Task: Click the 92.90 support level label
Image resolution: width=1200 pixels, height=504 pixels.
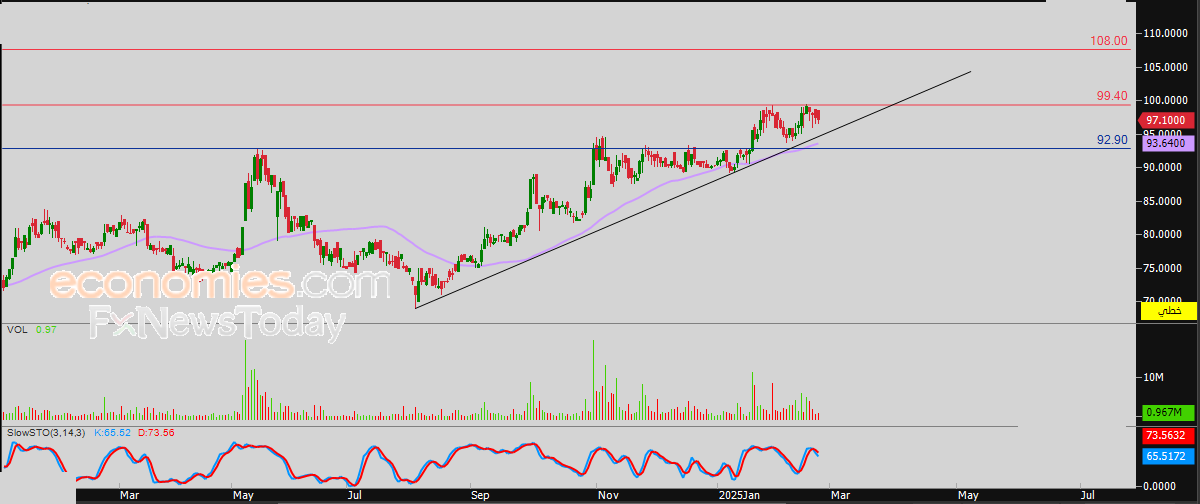Action: point(1112,140)
